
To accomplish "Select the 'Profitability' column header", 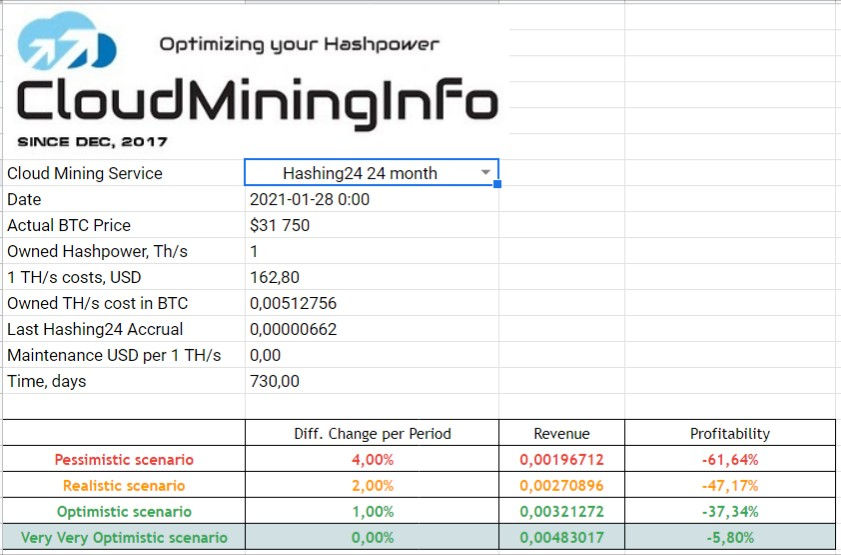I will (730, 433).
